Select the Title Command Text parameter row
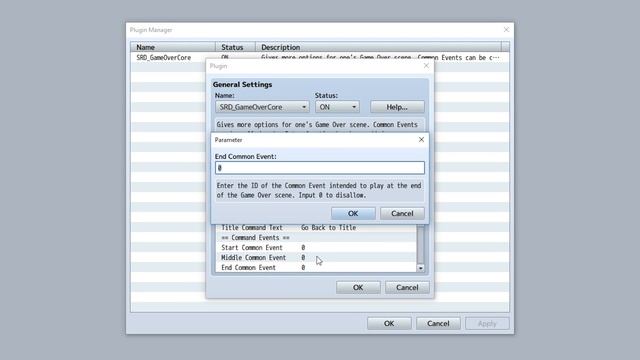This screenshot has width=640, height=360. [x=316, y=228]
